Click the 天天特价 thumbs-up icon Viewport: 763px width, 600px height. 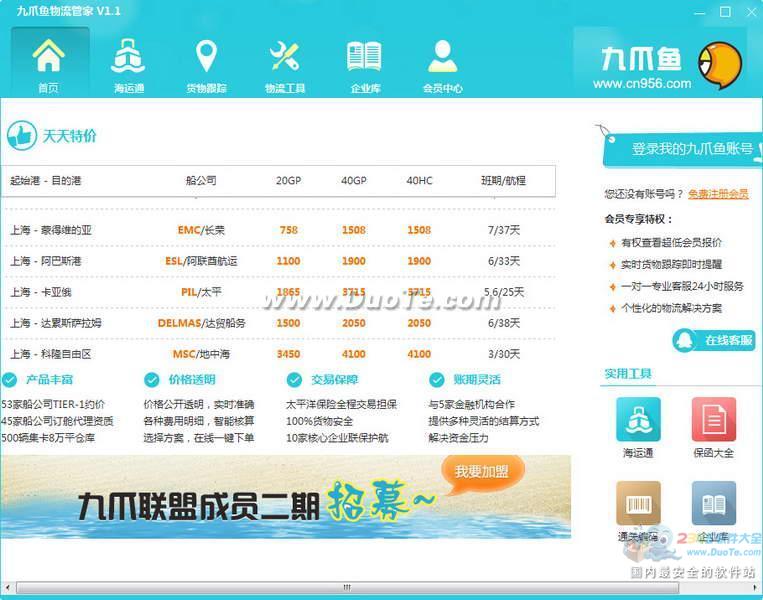pyautogui.click(x=22, y=136)
